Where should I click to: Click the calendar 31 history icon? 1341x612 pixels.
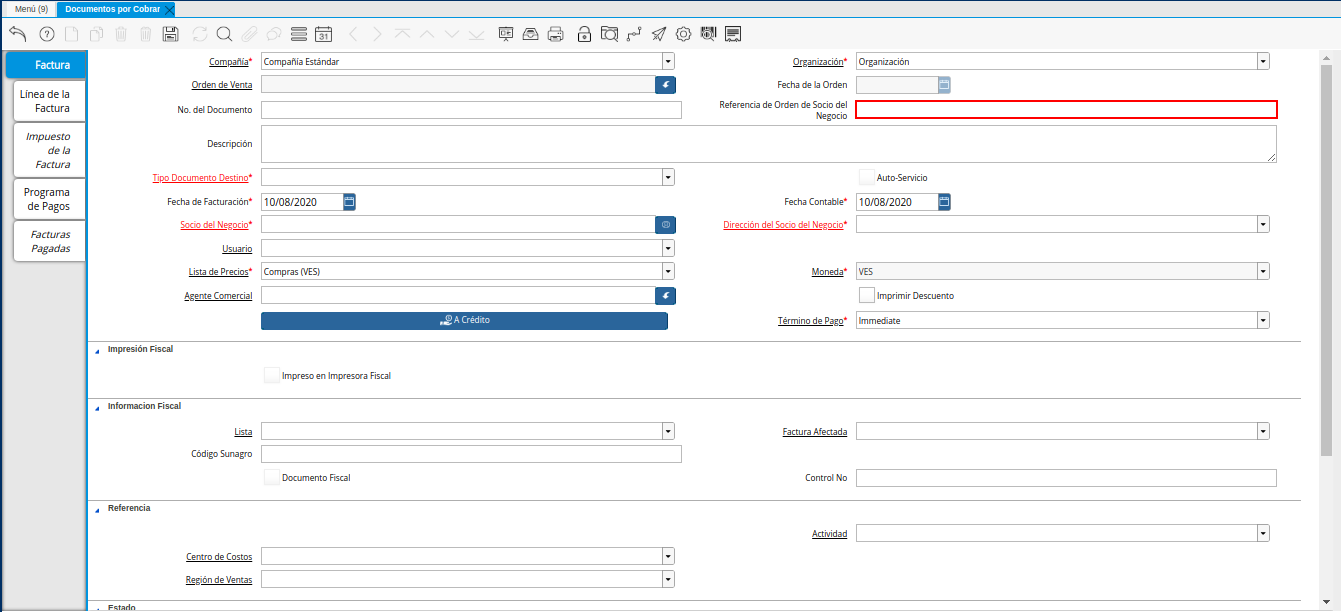tap(323, 34)
